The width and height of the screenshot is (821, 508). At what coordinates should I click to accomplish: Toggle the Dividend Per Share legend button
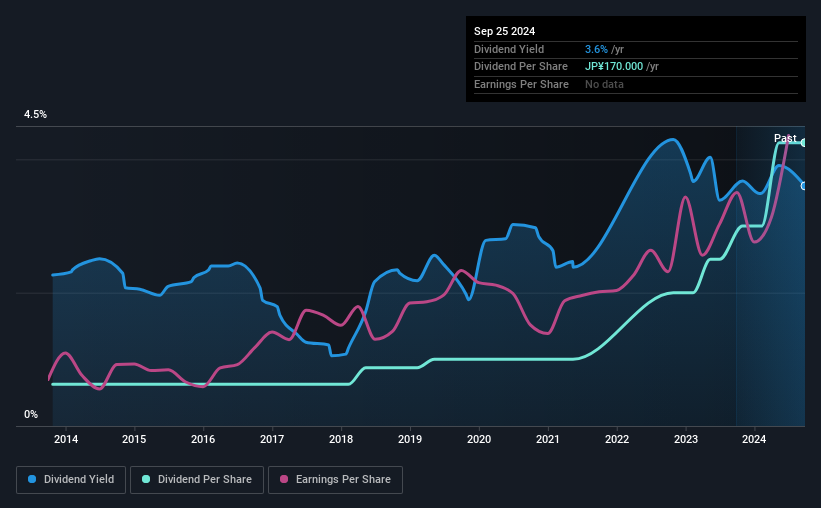(197, 480)
